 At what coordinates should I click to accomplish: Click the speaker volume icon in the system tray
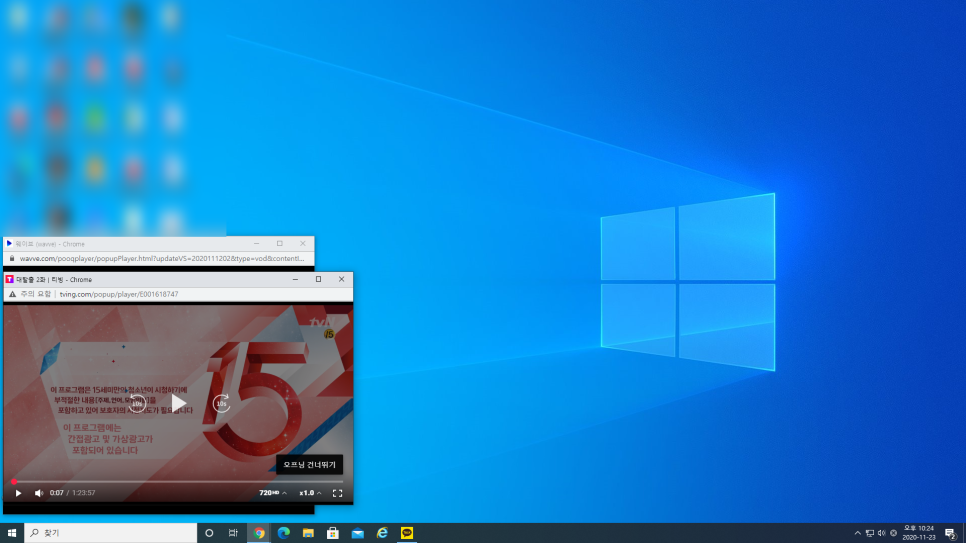(882, 533)
